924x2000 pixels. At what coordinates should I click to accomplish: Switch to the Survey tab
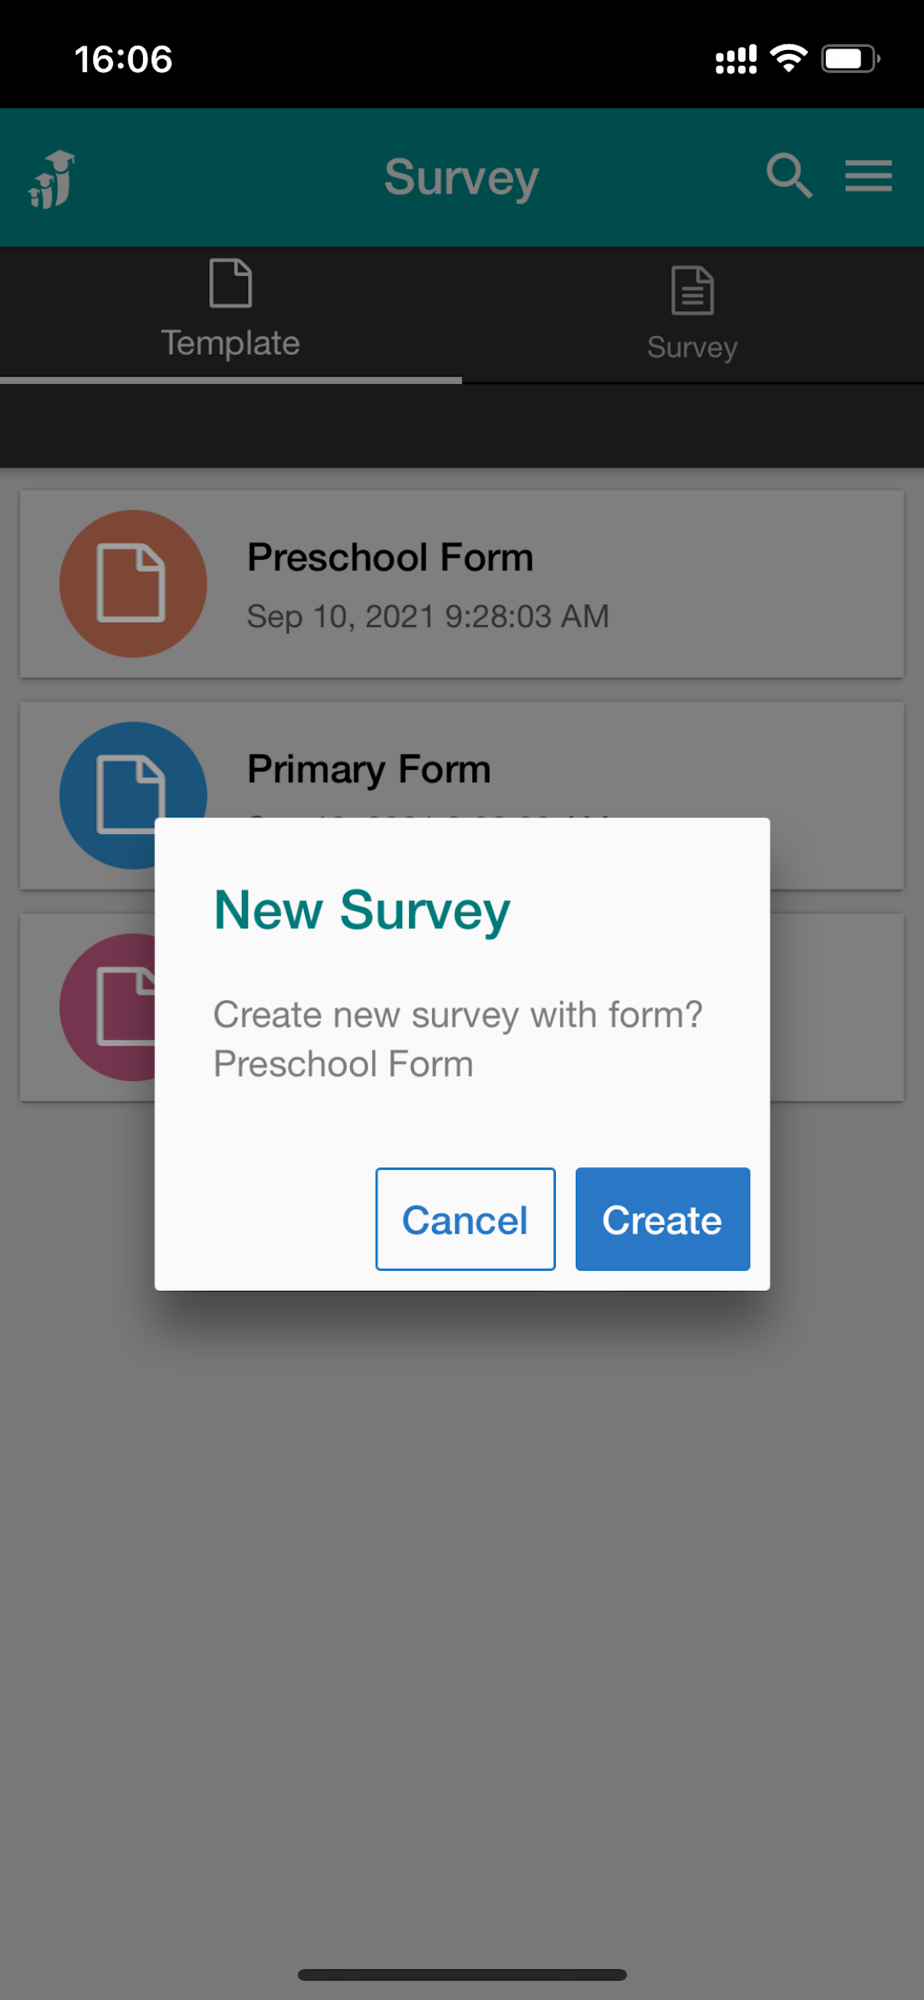click(x=692, y=314)
